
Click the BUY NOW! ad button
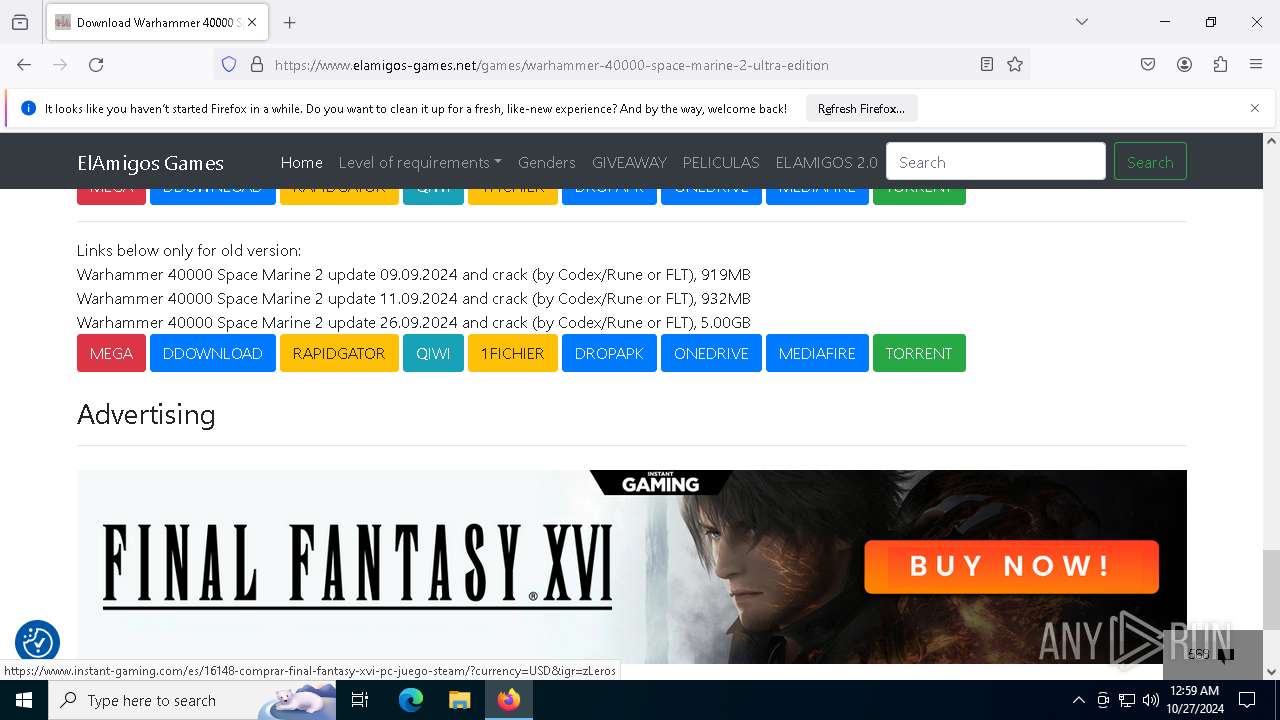[1011, 566]
